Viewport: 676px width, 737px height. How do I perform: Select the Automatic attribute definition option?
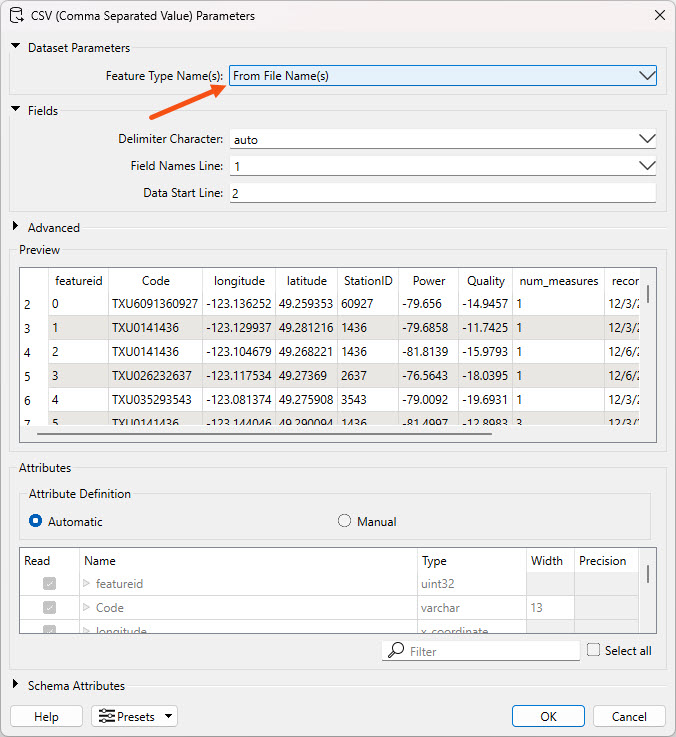tap(35, 521)
